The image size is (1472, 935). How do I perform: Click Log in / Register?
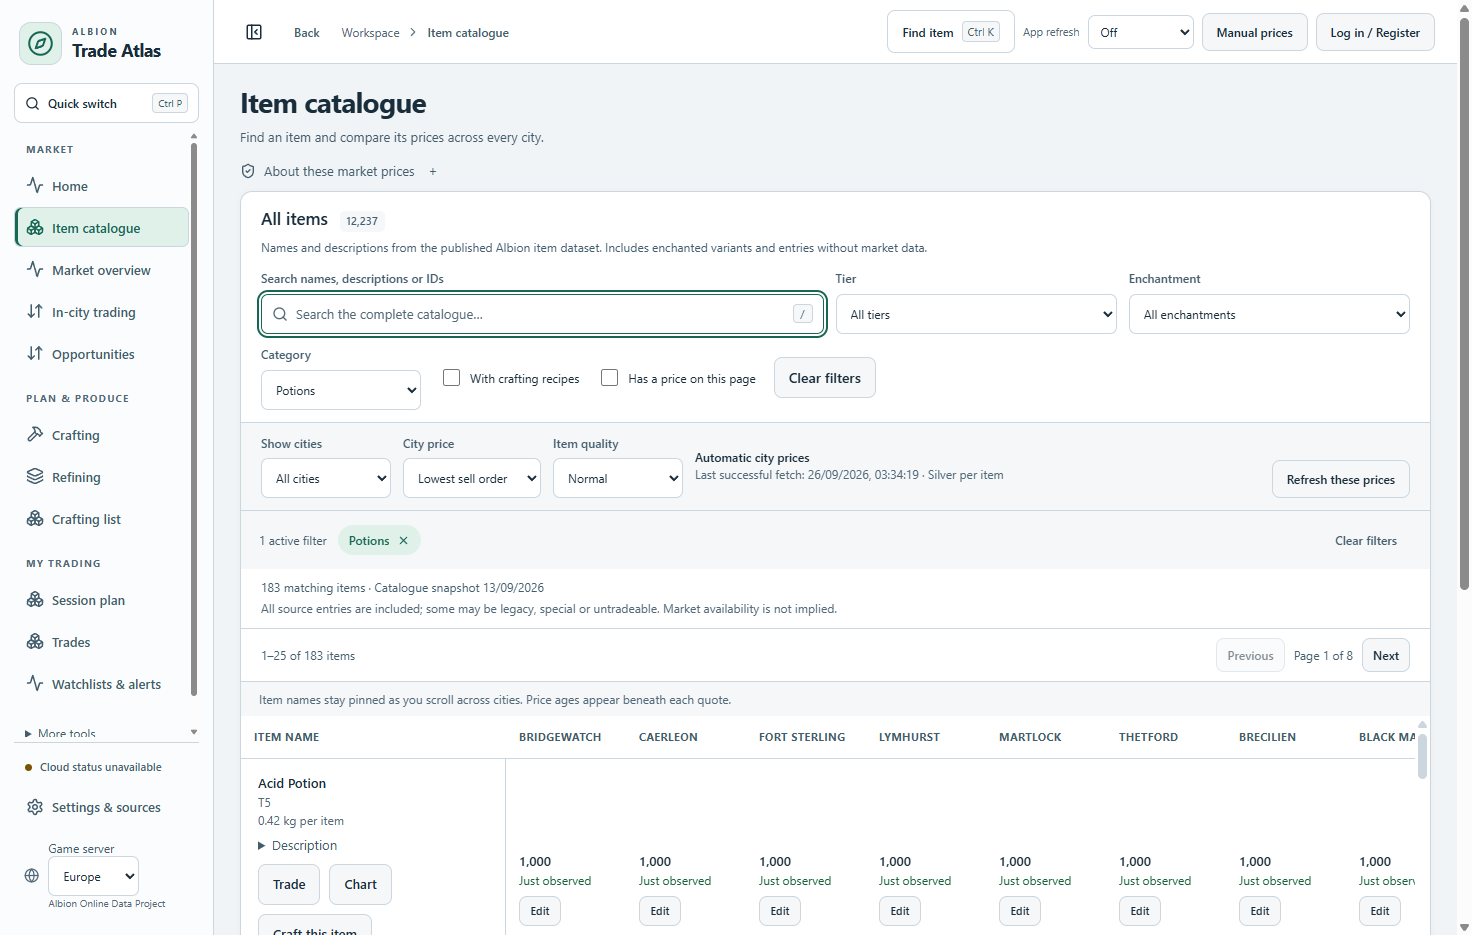tap(1375, 32)
